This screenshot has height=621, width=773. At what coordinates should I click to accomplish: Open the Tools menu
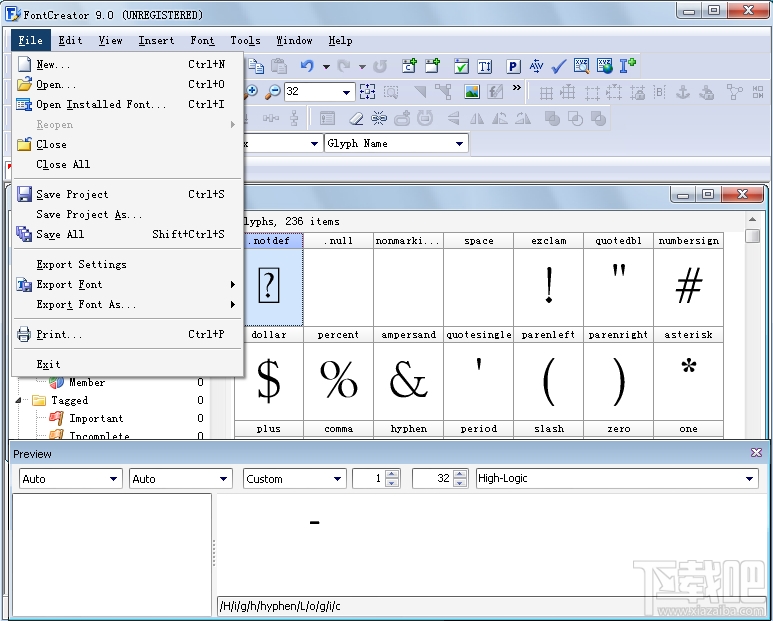point(246,40)
